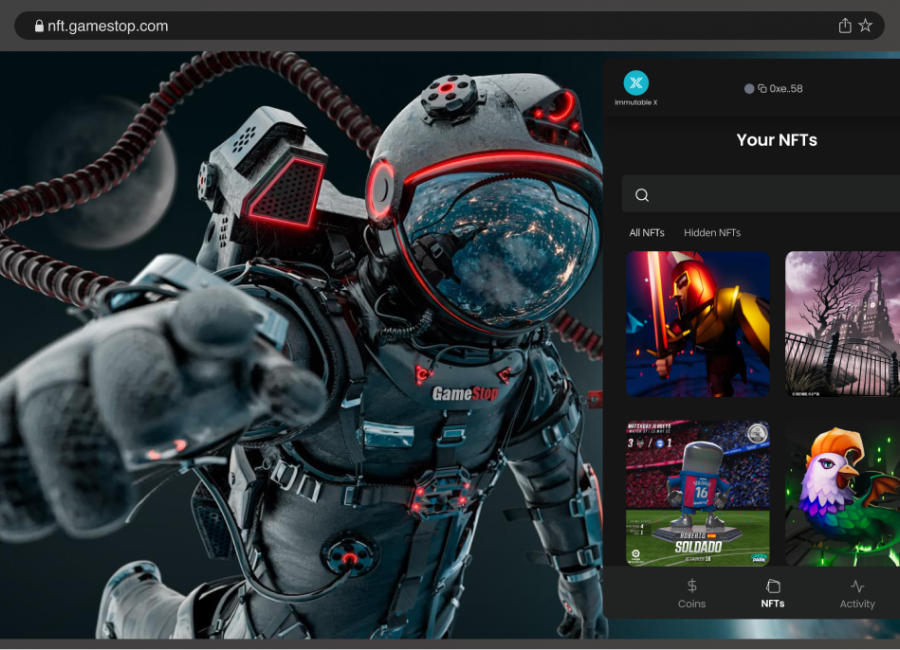Bookmark the page with the star icon
Image resolution: width=900 pixels, height=650 pixels.
click(x=866, y=26)
